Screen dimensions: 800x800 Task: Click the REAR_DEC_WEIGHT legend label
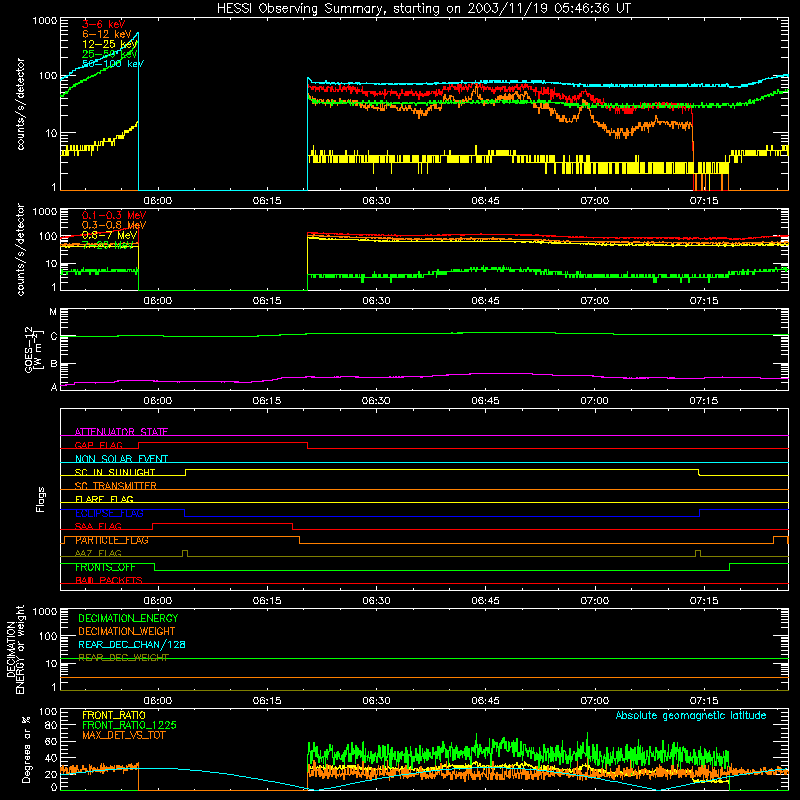pyautogui.click(x=123, y=657)
